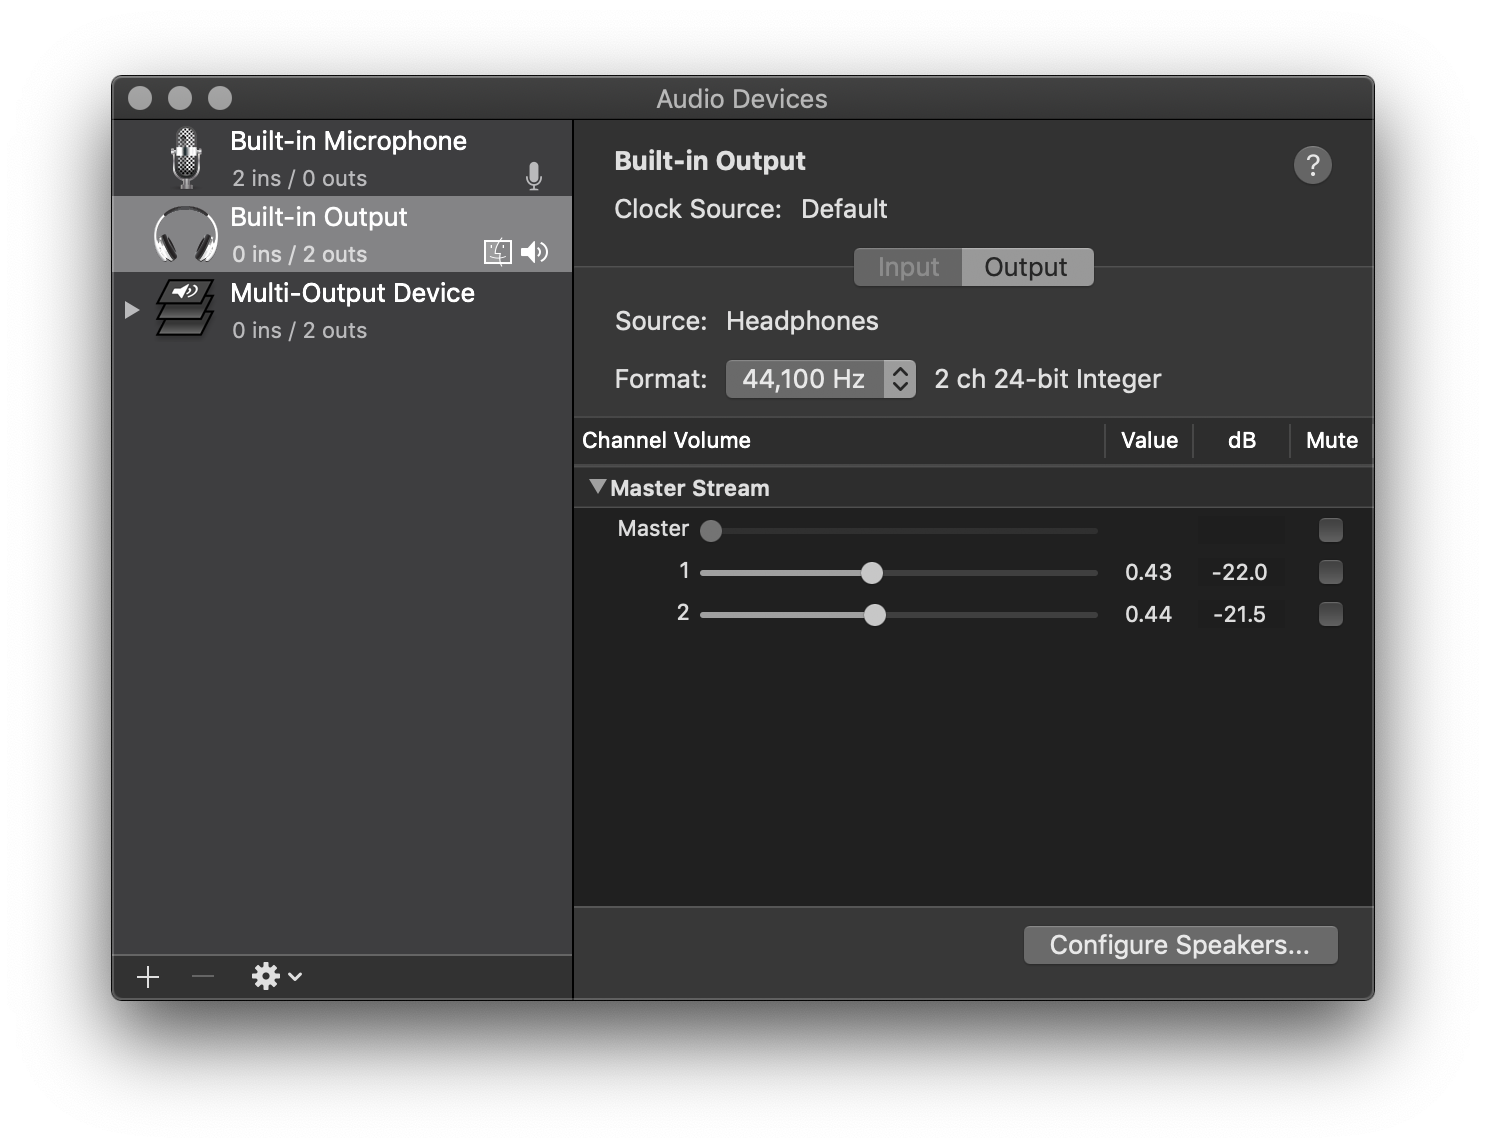The height and width of the screenshot is (1148, 1486).
Task: Select Multi-Output Device in the device list
Action: pos(343,310)
